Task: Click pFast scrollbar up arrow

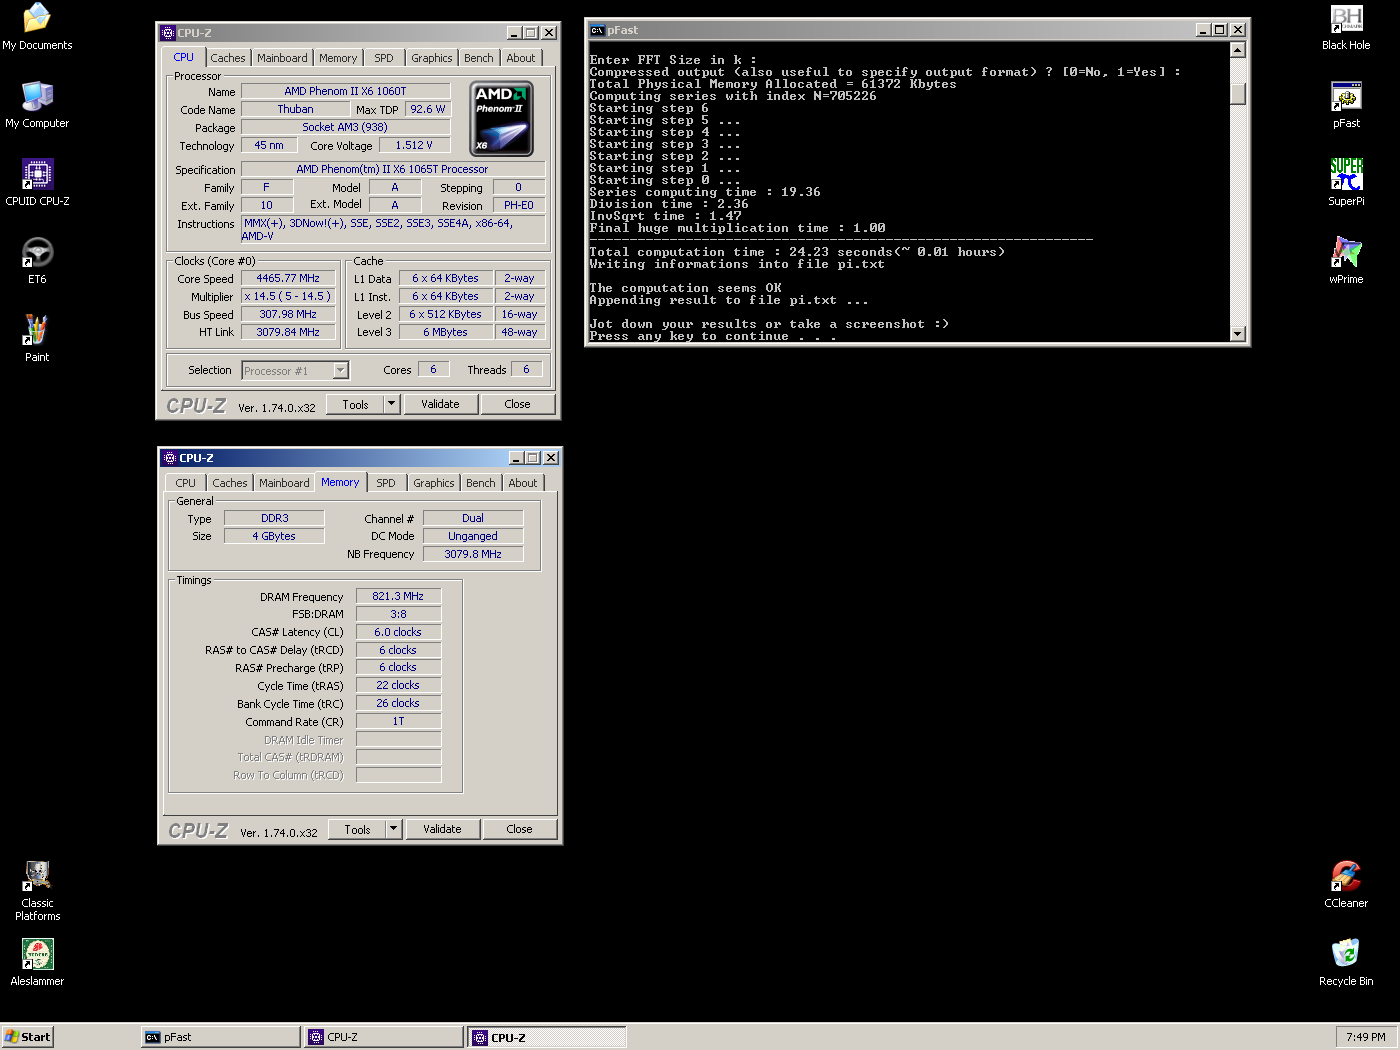Action: pos(1238,50)
